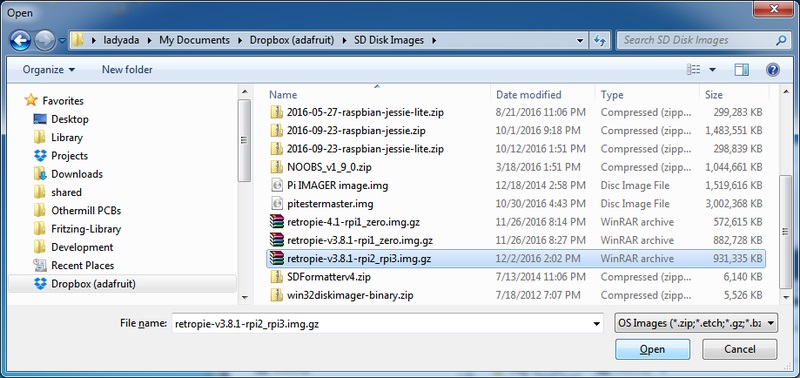800x378 pixels.
Task: Sort by the Size column header
Action: 734,94
